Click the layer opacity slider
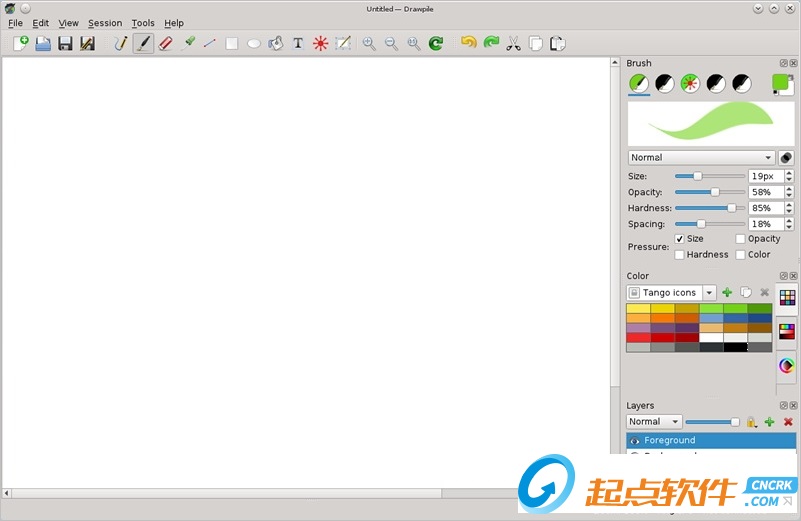 (713, 422)
